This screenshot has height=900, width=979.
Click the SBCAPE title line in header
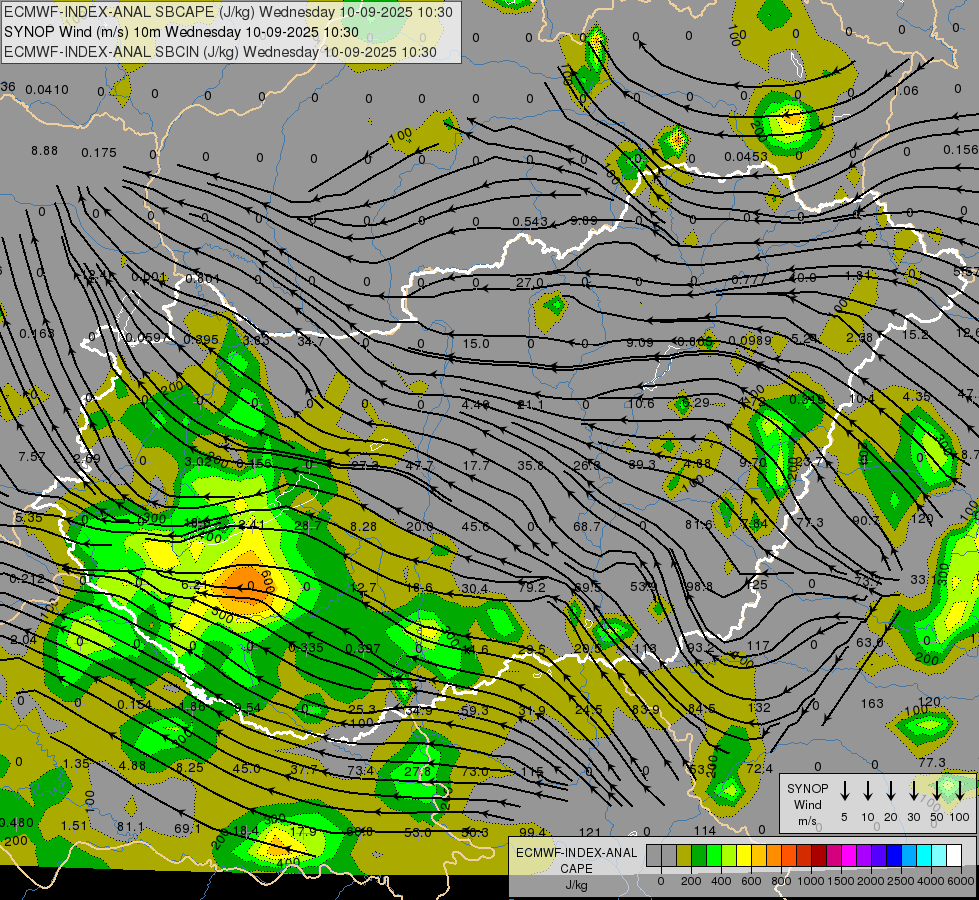229,12
